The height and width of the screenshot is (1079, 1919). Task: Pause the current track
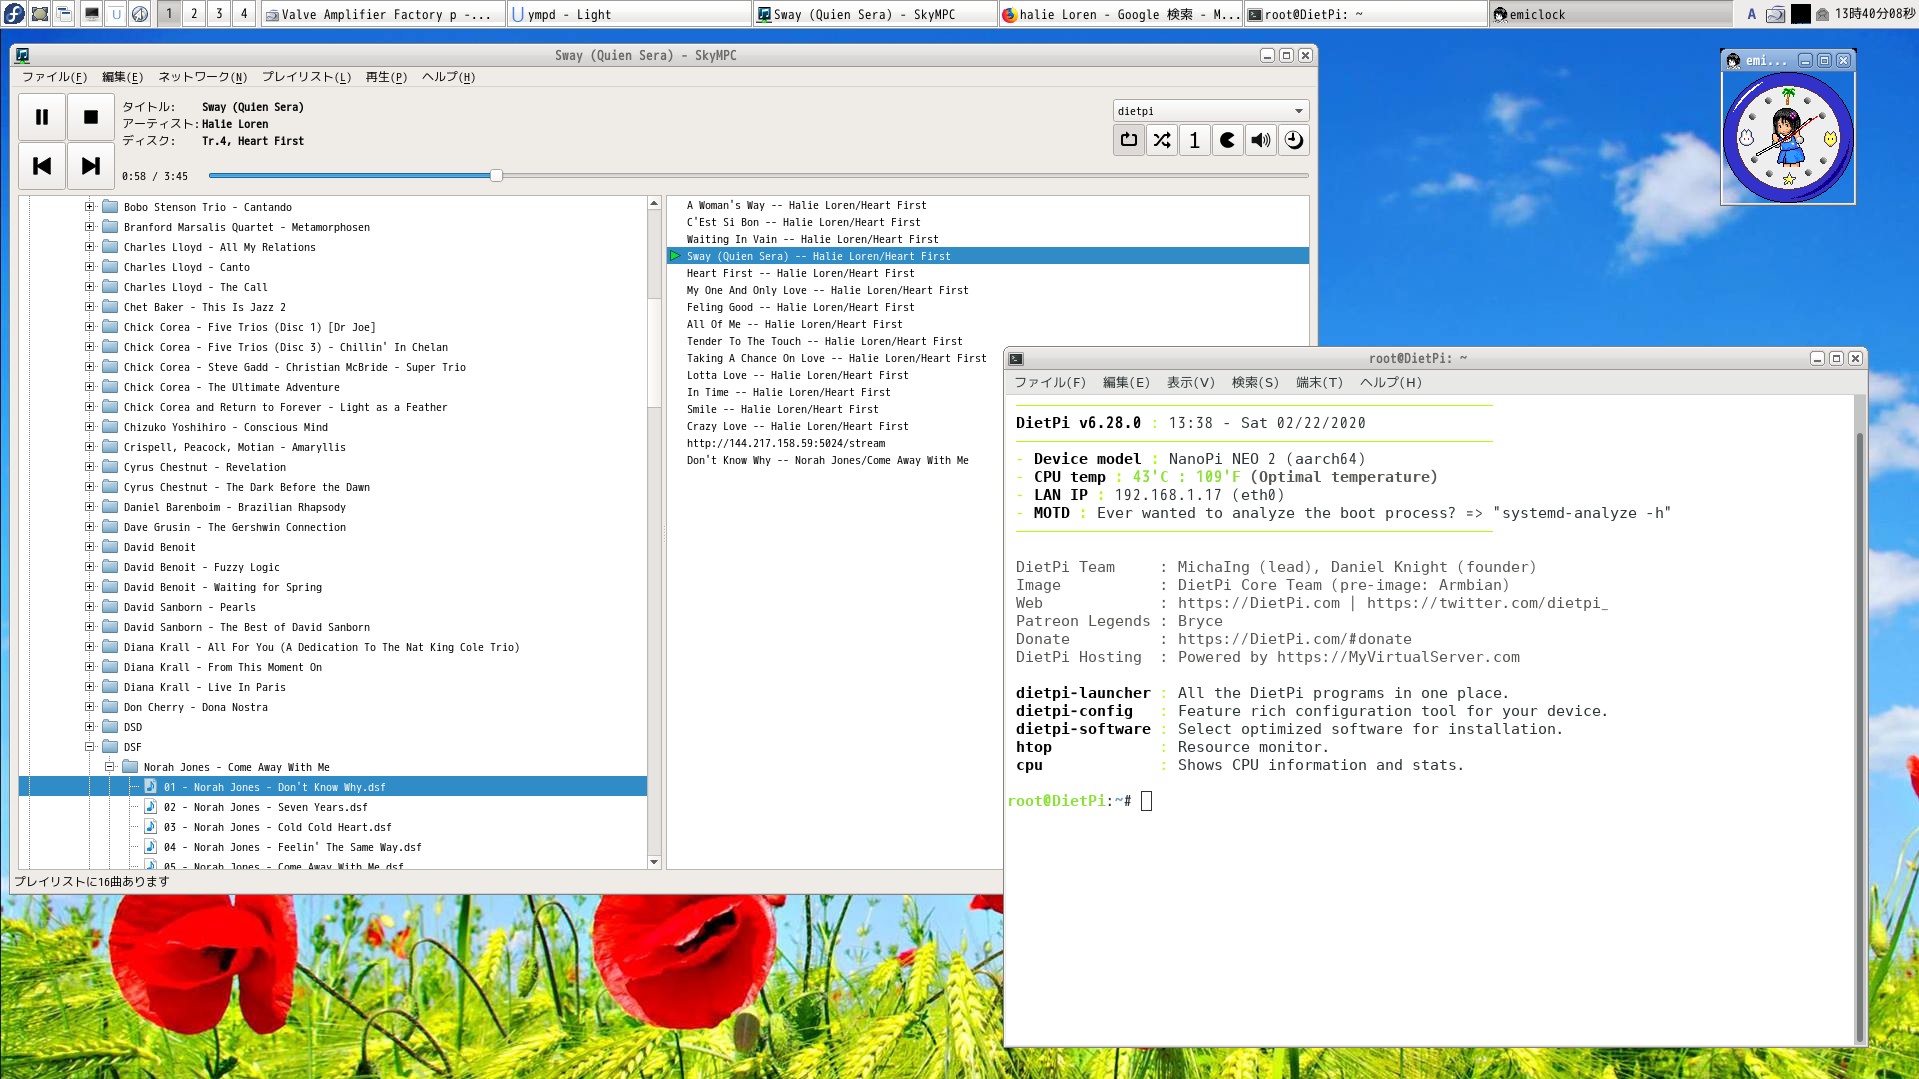[x=41, y=117]
